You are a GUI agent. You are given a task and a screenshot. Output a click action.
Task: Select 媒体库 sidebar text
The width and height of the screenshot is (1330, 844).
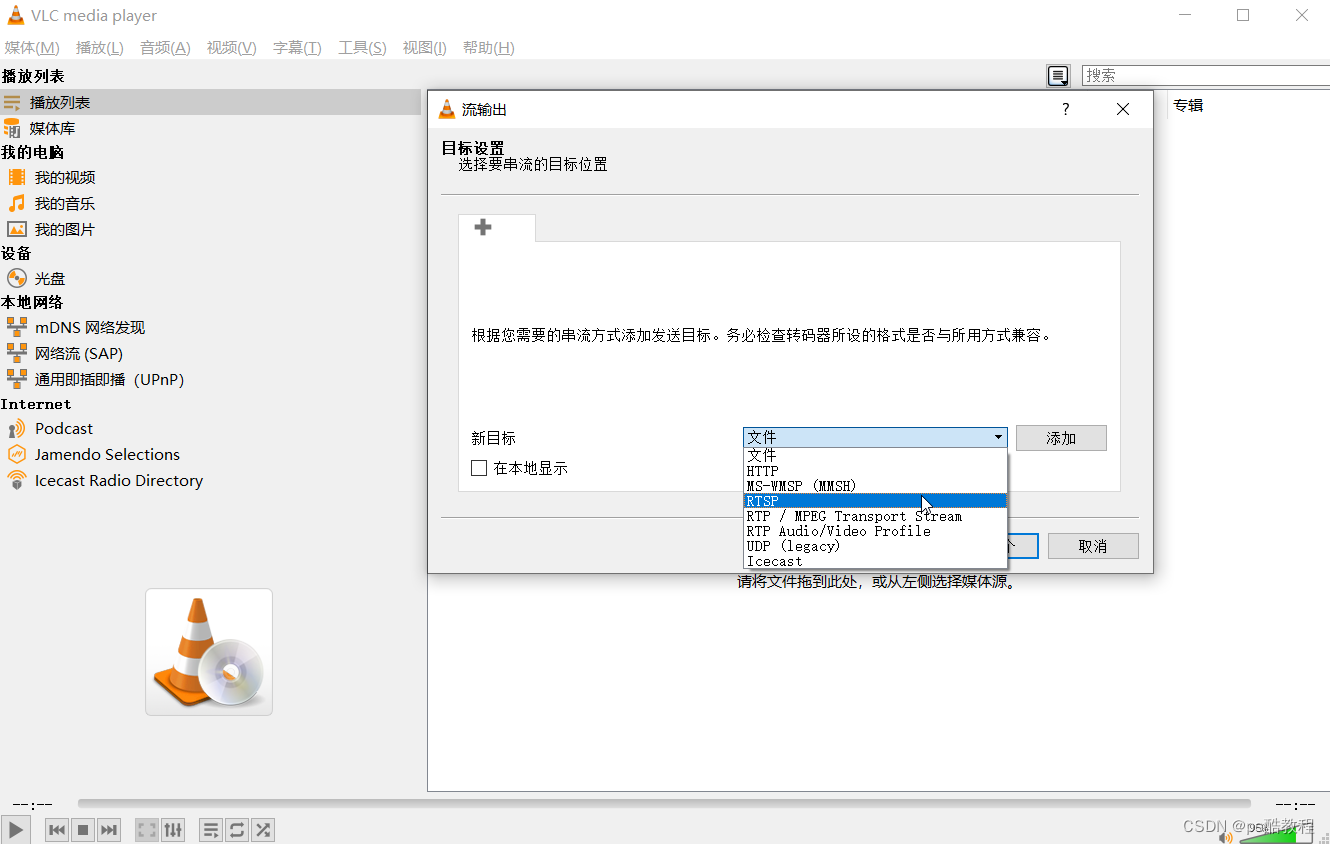click(52, 128)
